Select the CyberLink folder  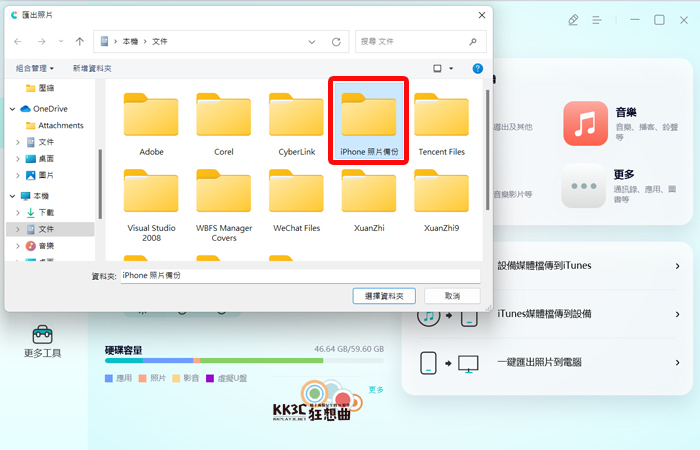point(296,124)
